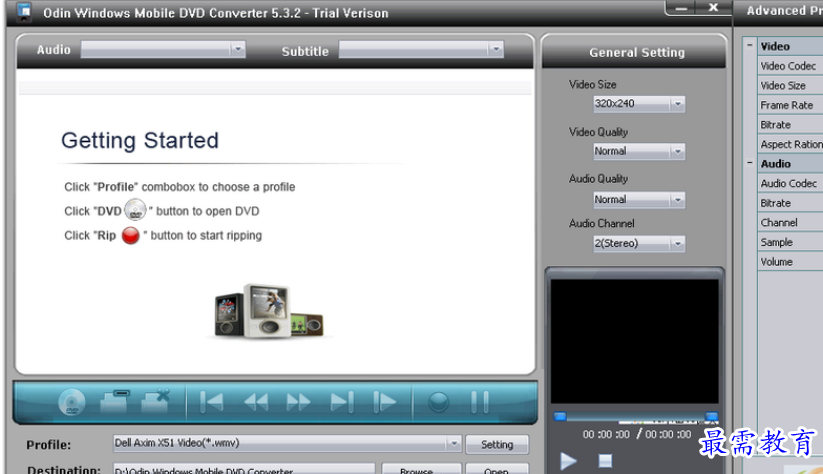Stop the preview playback with the square button
The height and width of the screenshot is (474, 823).
pos(605,461)
